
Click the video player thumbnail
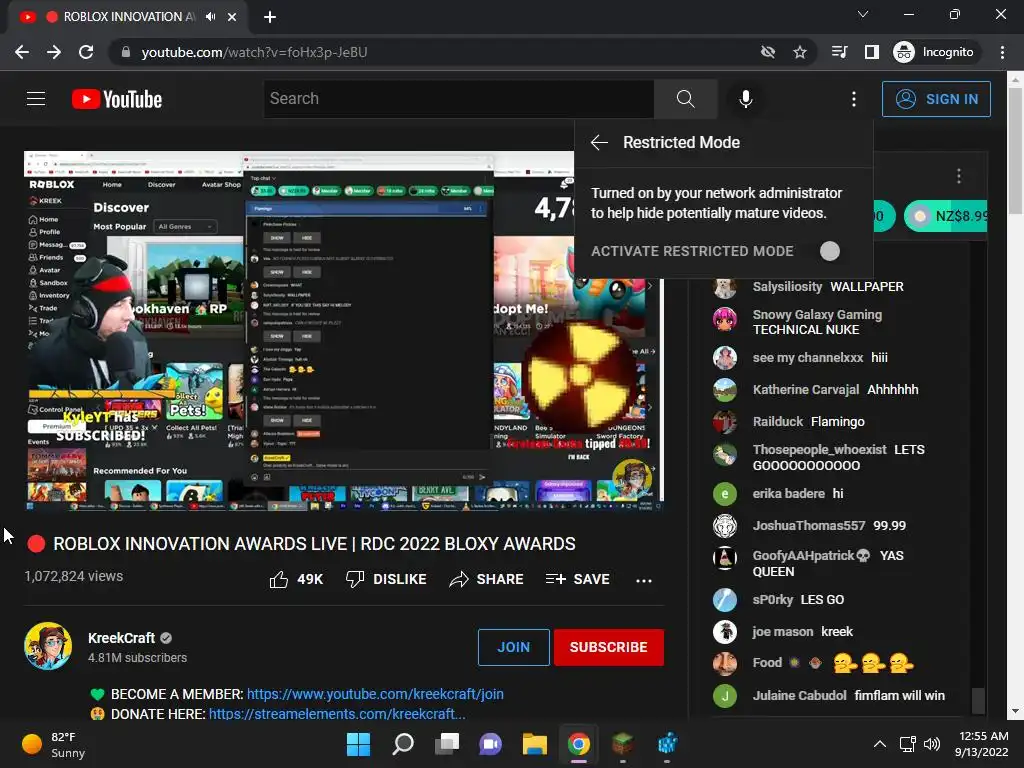click(344, 330)
